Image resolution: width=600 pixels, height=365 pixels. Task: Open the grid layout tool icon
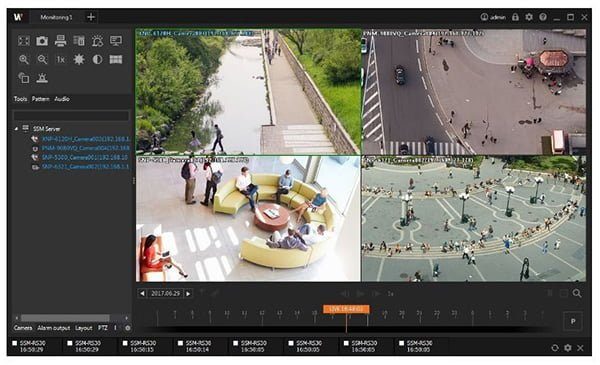116,59
